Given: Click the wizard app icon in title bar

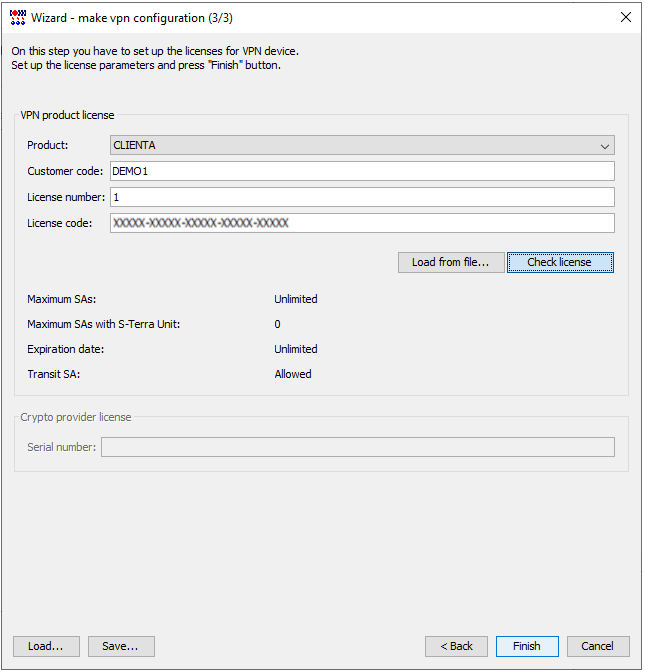Looking at the screenshot, I should 18,18.
